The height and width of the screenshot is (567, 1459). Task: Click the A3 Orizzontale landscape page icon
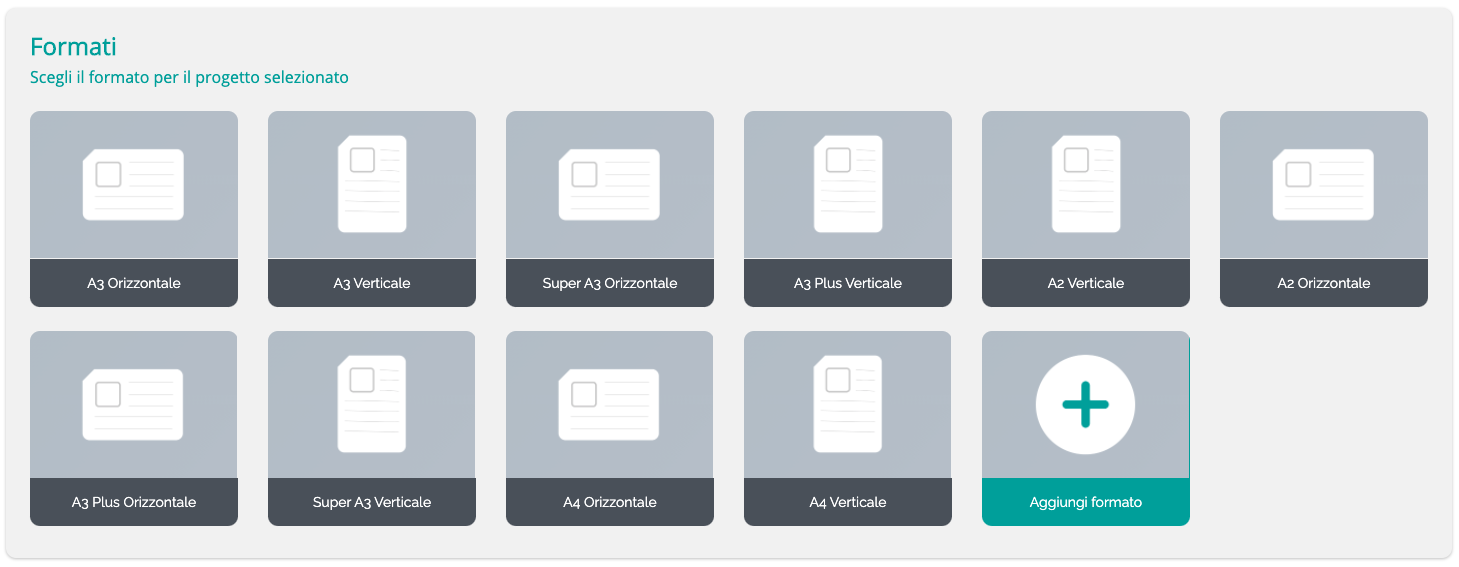click(x=133, y=184)
